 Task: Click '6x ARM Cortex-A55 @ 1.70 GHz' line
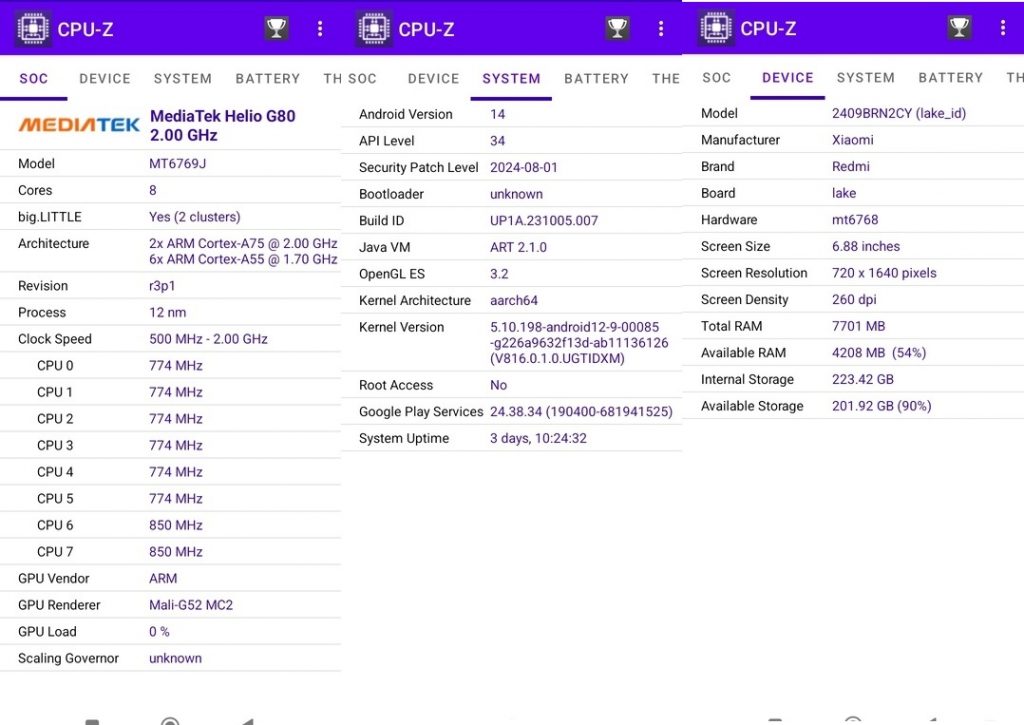[243, 259]
